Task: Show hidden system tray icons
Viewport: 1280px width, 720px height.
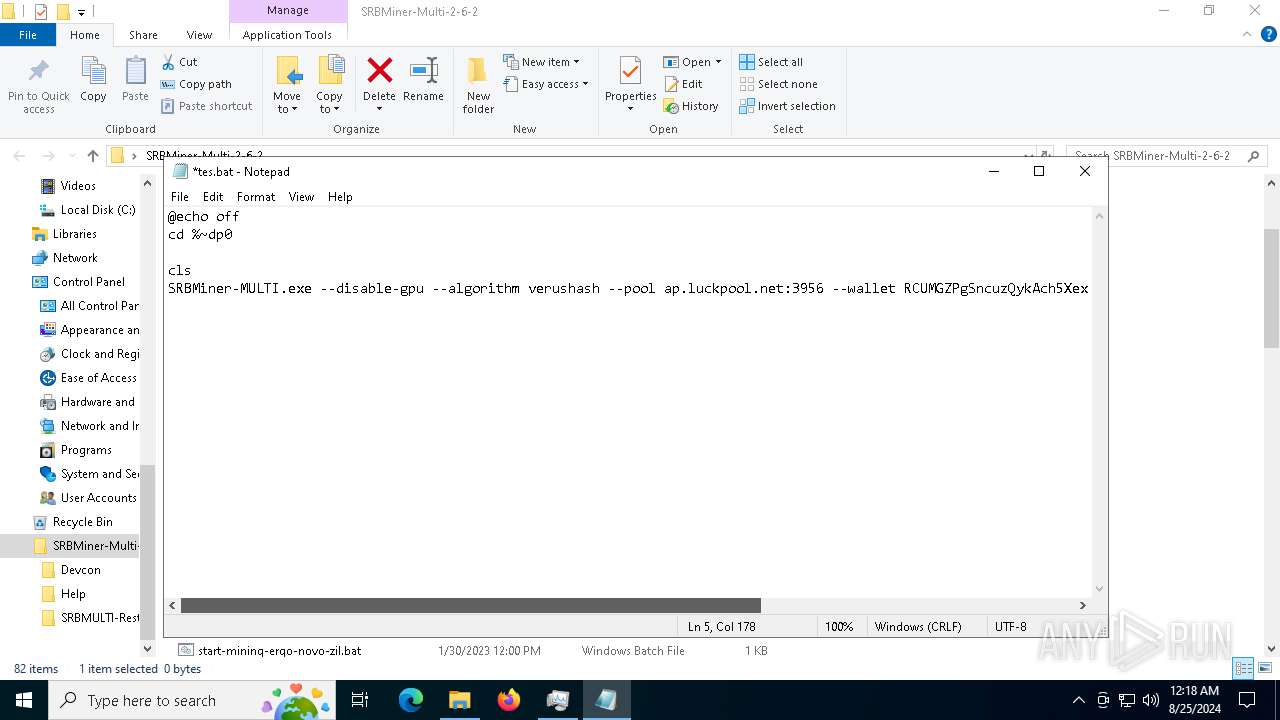Action: point(1078,700)
